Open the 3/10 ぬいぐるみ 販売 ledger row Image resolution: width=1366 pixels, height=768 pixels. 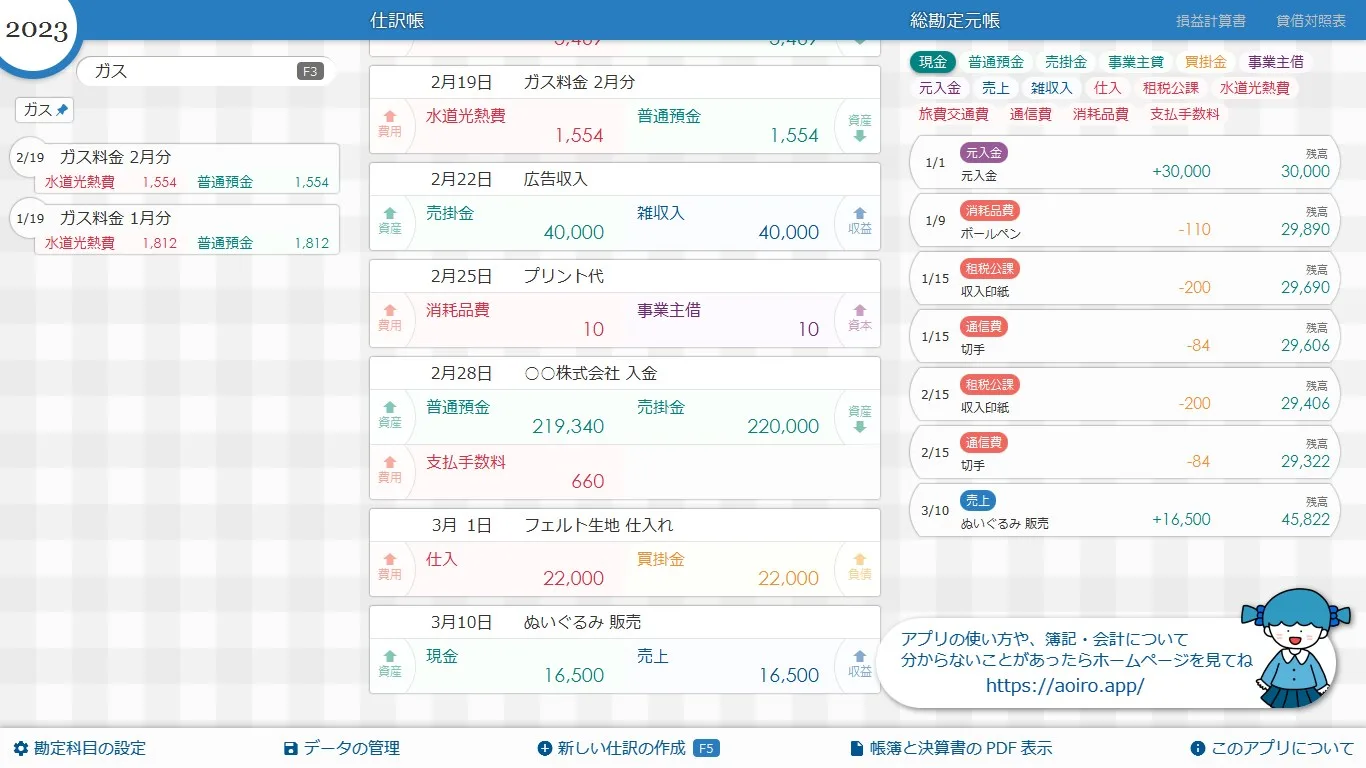coord(1125,511)
